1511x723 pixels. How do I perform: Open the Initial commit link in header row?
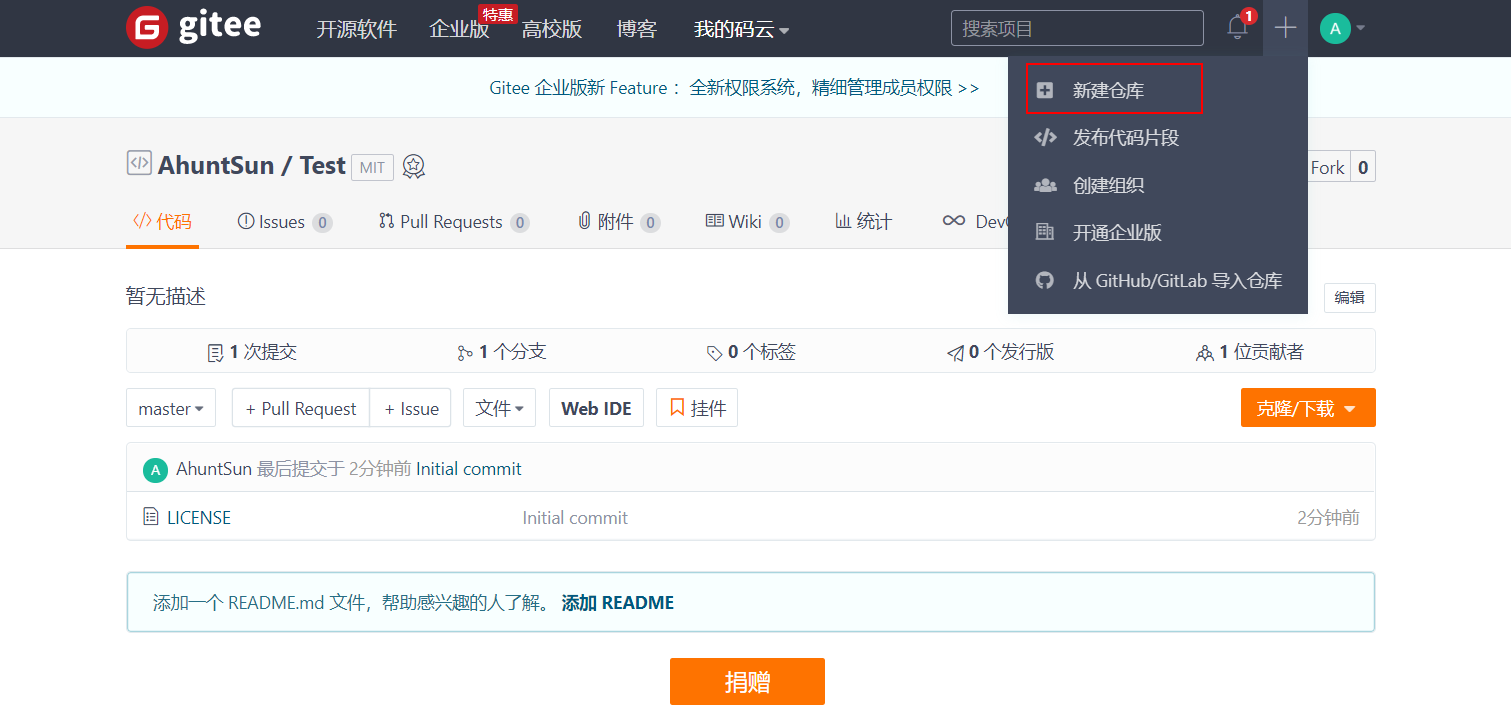pyautogui.click(x=469, y=469)
